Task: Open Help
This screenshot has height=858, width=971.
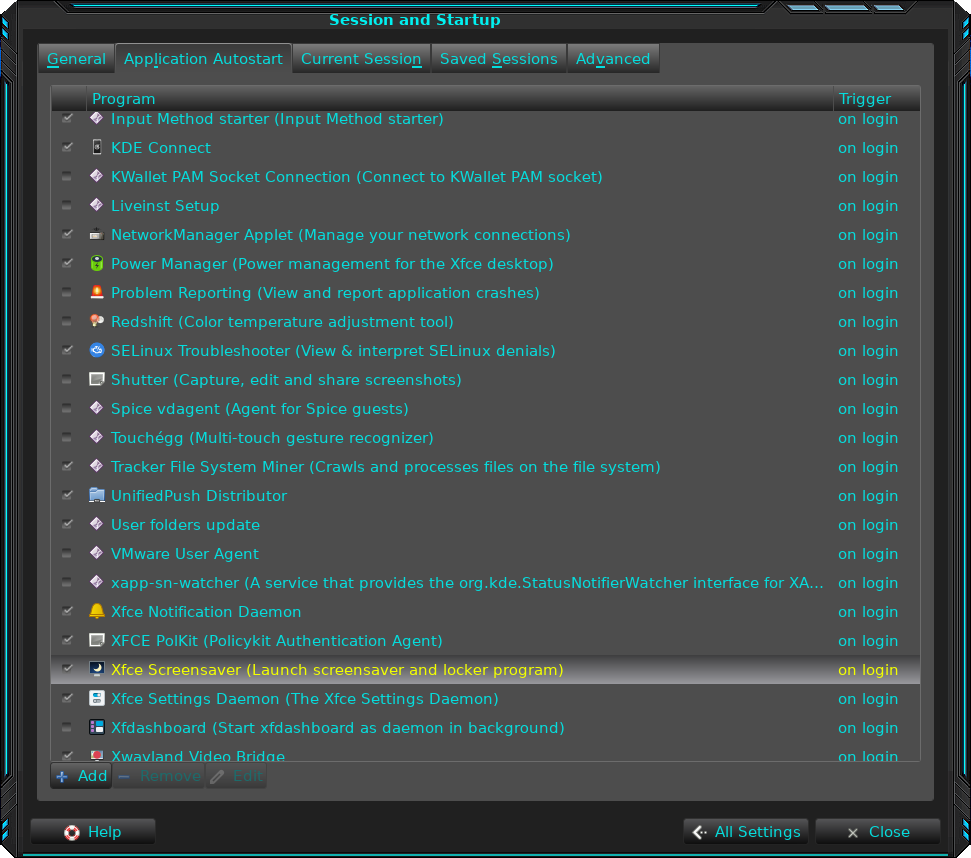Action: pyautogui.click(x=92, y=831)
